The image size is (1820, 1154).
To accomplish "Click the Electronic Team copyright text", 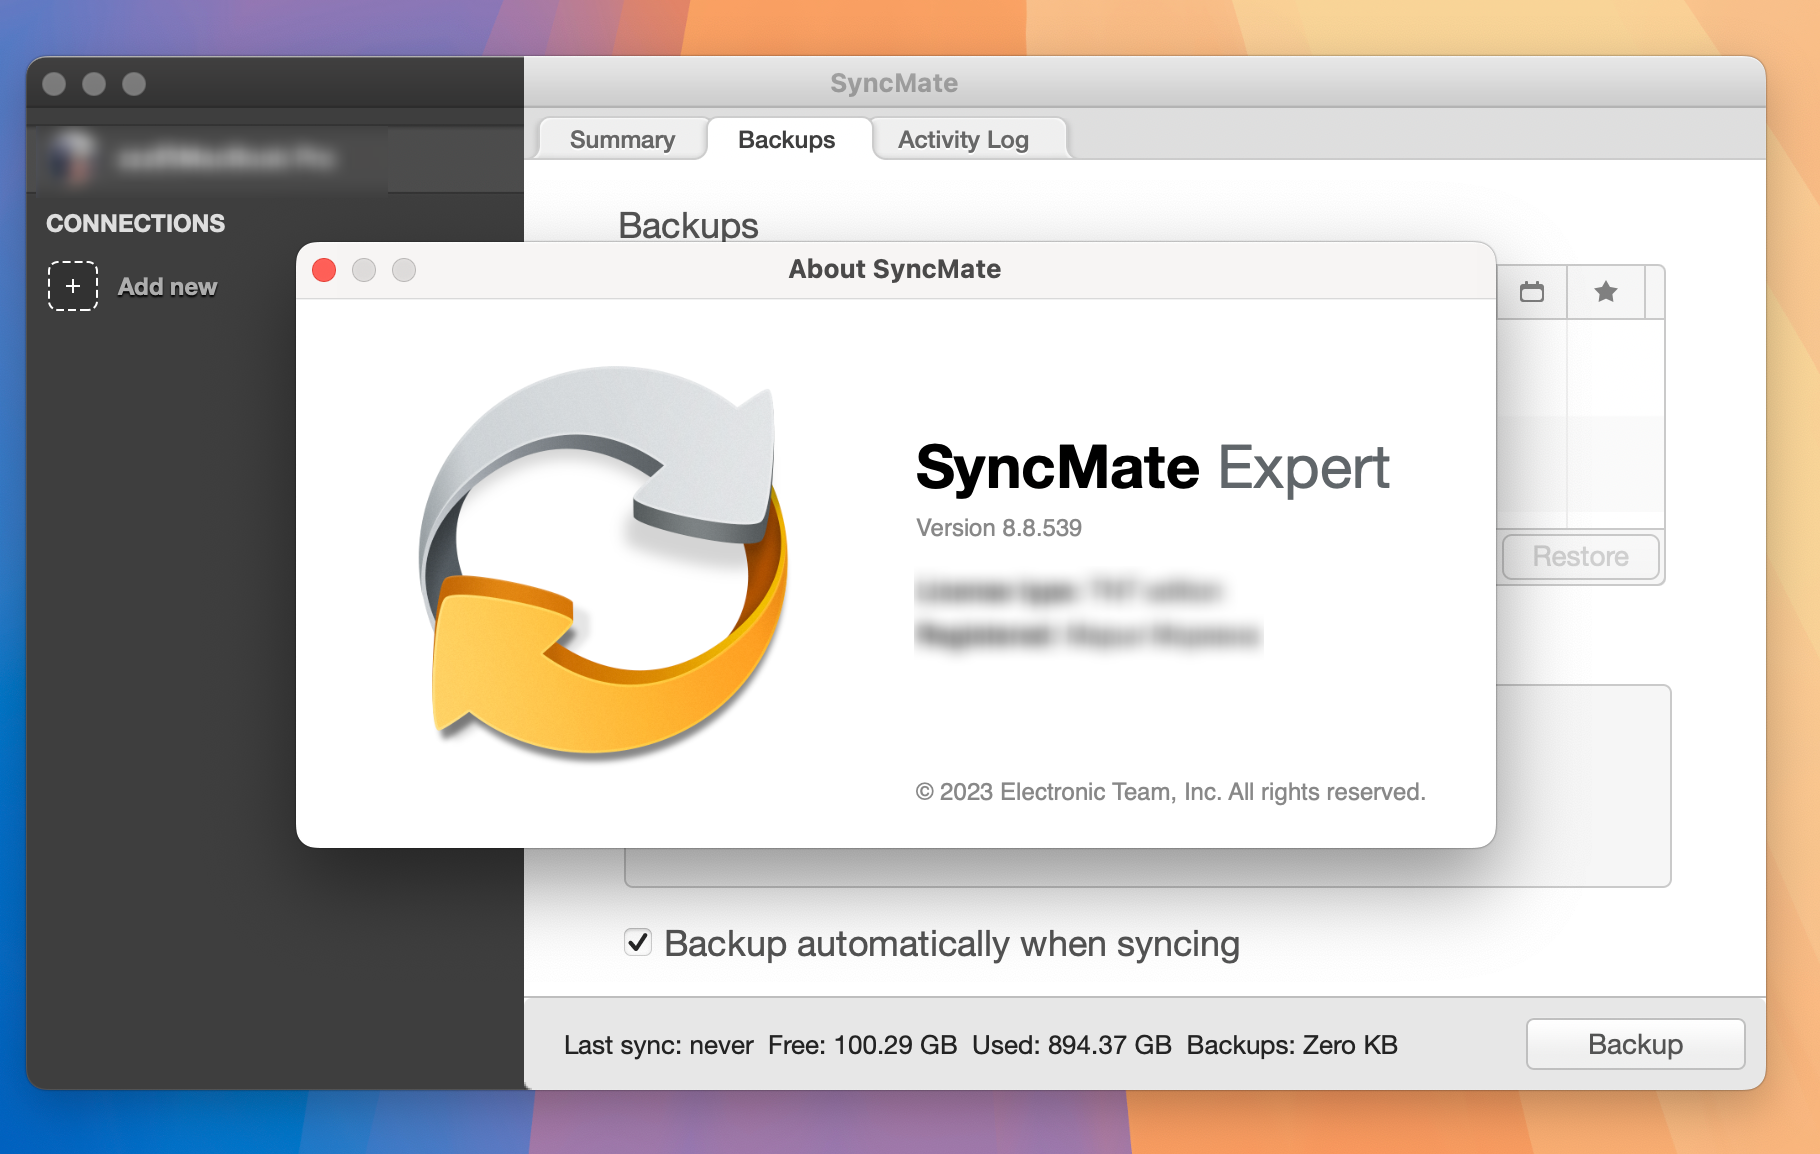I will [1170, 792].
